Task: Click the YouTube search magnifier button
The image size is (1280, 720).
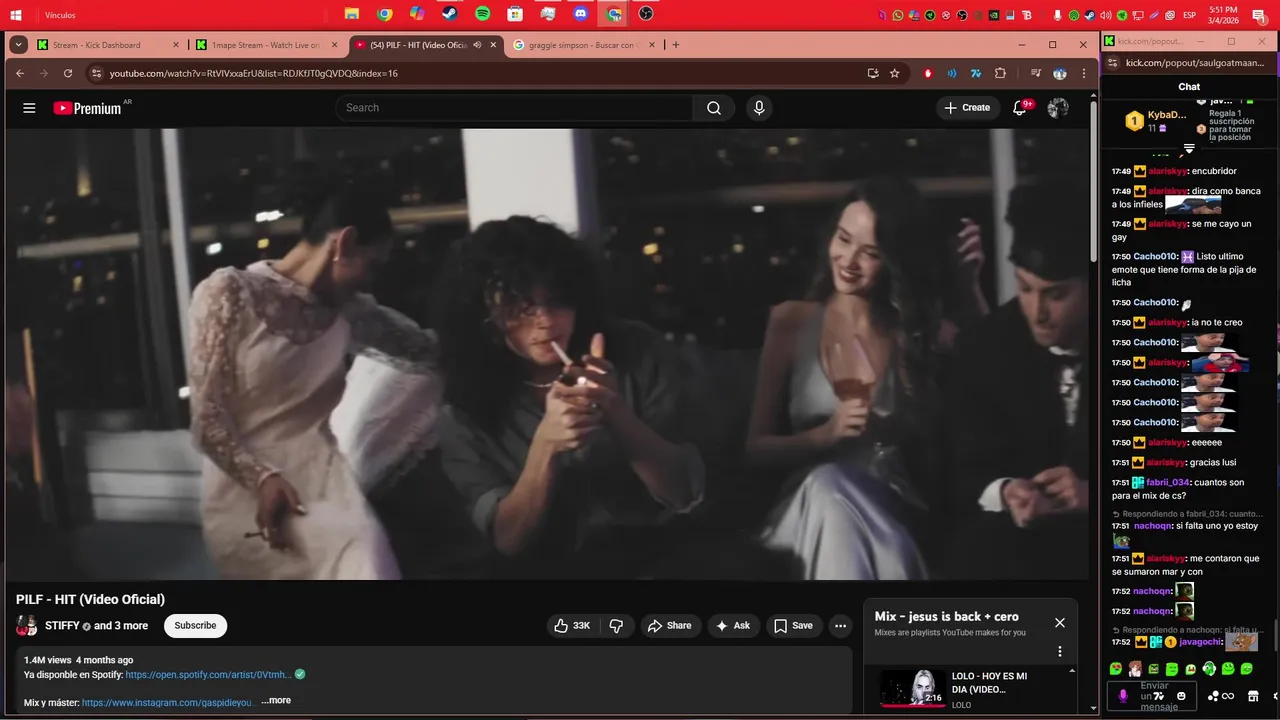Action: 714,108
